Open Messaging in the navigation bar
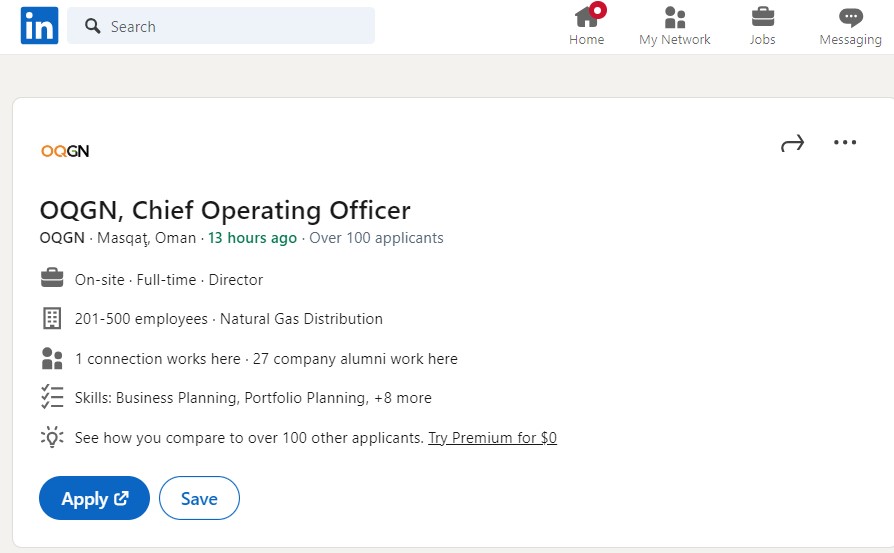The height and width of the screenshot is (553, 894). pos(850,25)
